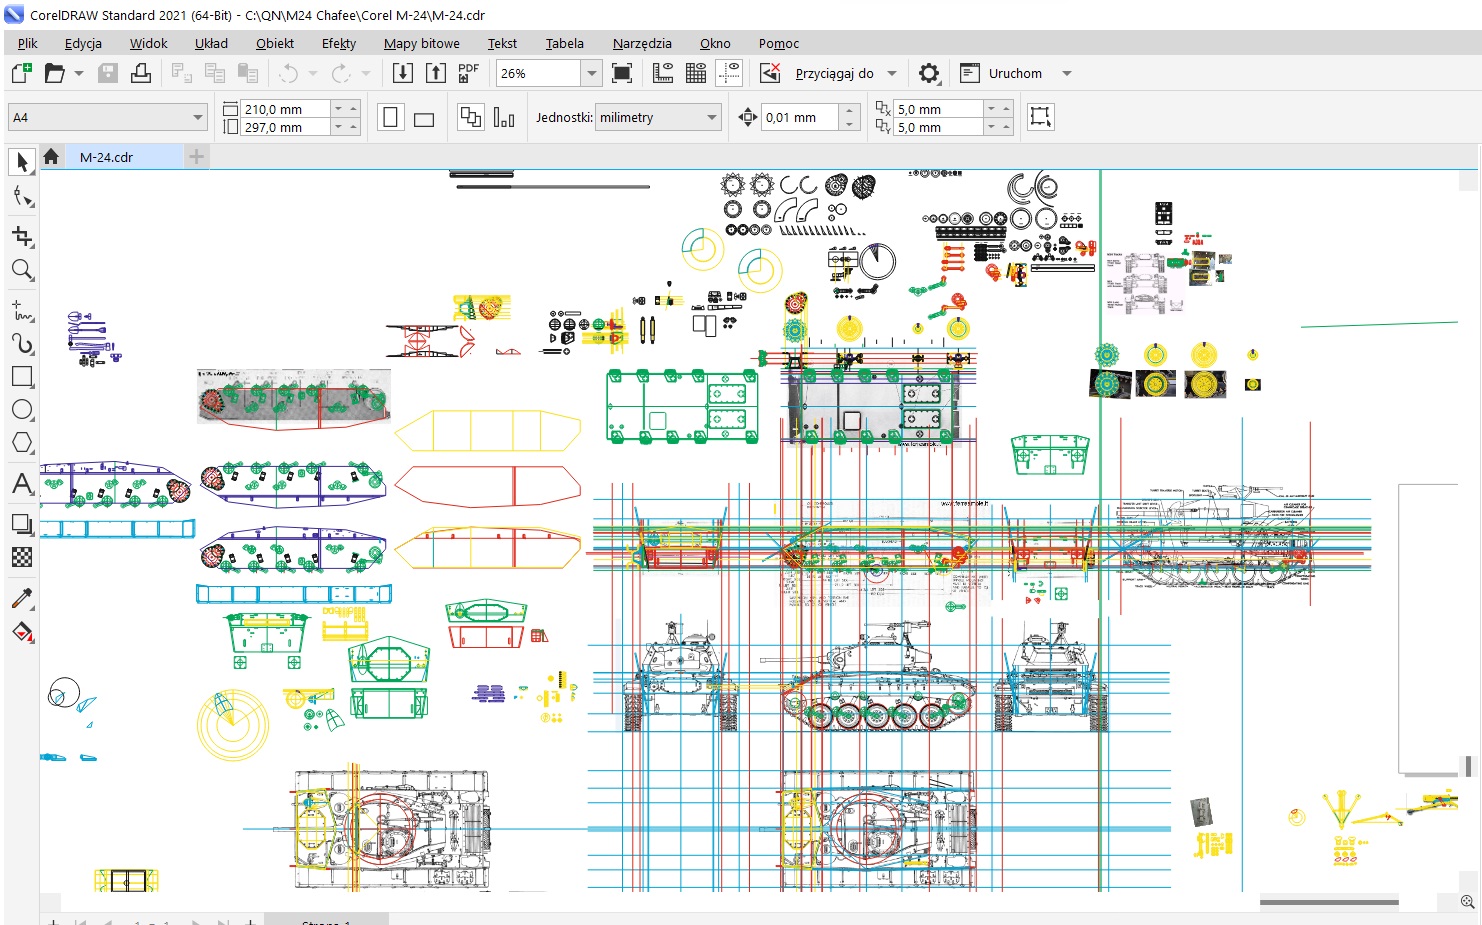This screenshot has width=1482, height=925.
Task: Click the page width 210,0 mm field
Action: [x=286, y=109]
